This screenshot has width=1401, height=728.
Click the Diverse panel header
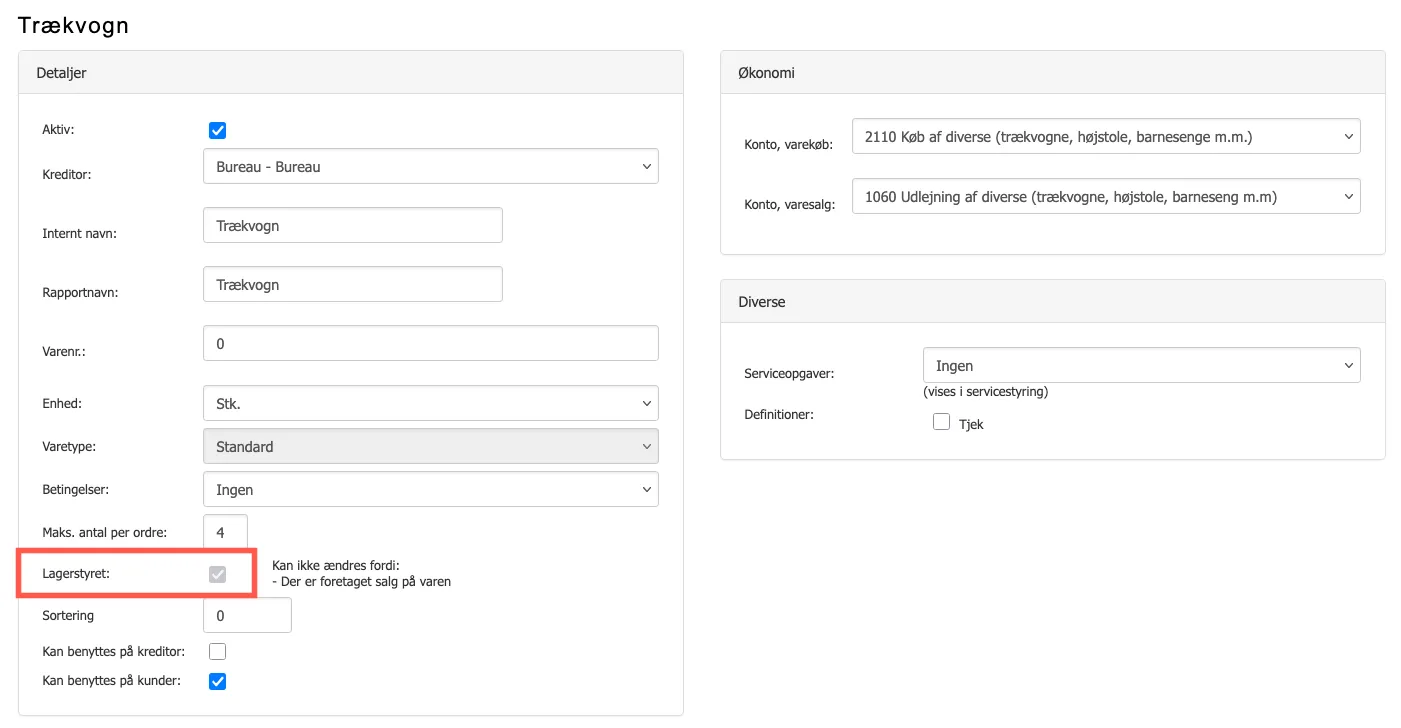tap(1052, 302)
